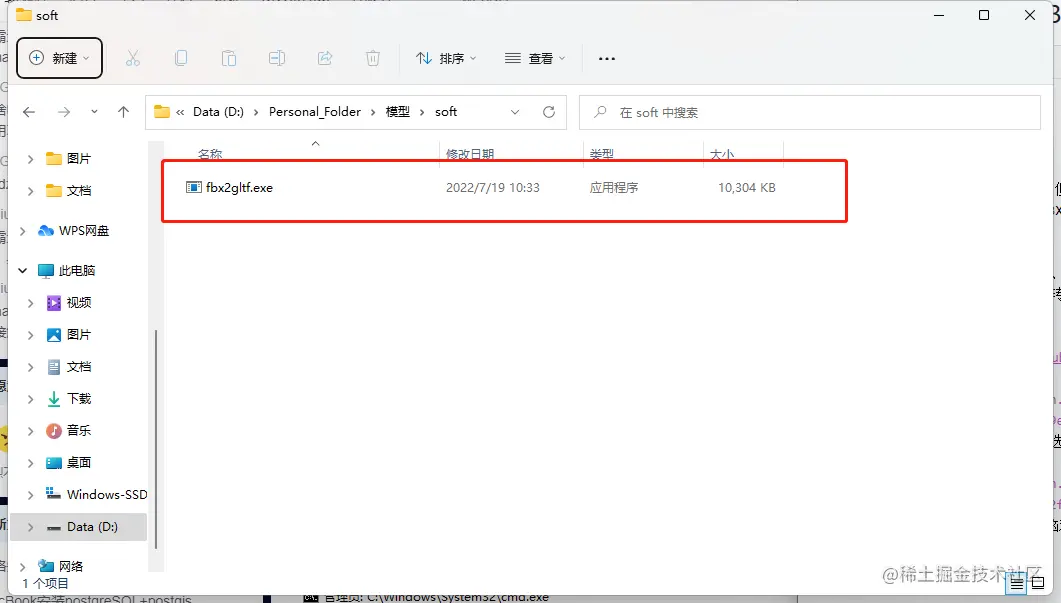The height and width of the screenshot is (603, 1061).
Task: Click 模型 breadcrumb in address bar
Action: click(398, 112)
